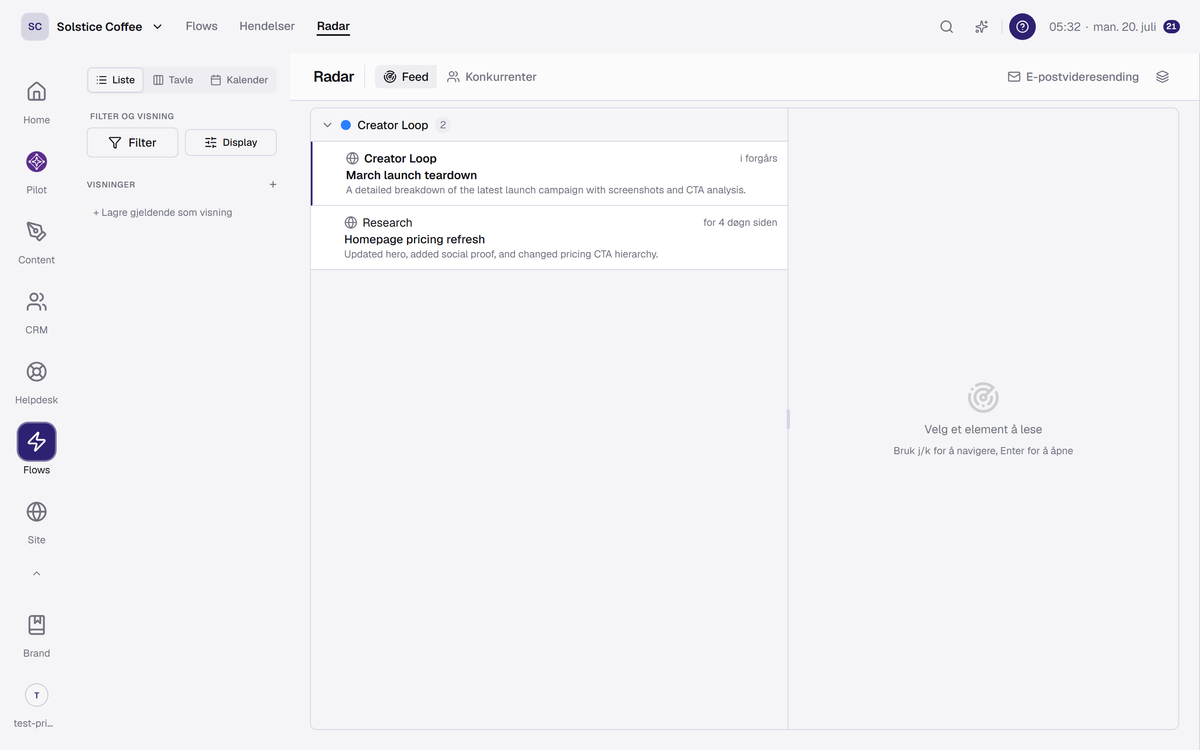The height and width of the screenshot is (750, 1200).
Task: Collapse the Creator Loop group
Action: coord(327,125)
